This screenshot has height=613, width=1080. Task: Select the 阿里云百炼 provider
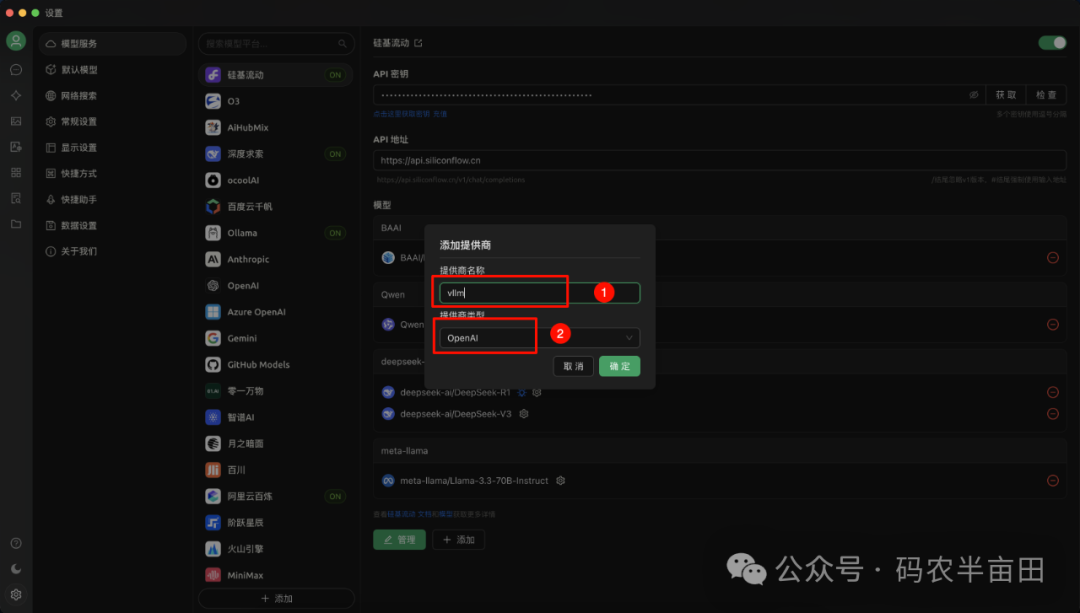point(276,496)
